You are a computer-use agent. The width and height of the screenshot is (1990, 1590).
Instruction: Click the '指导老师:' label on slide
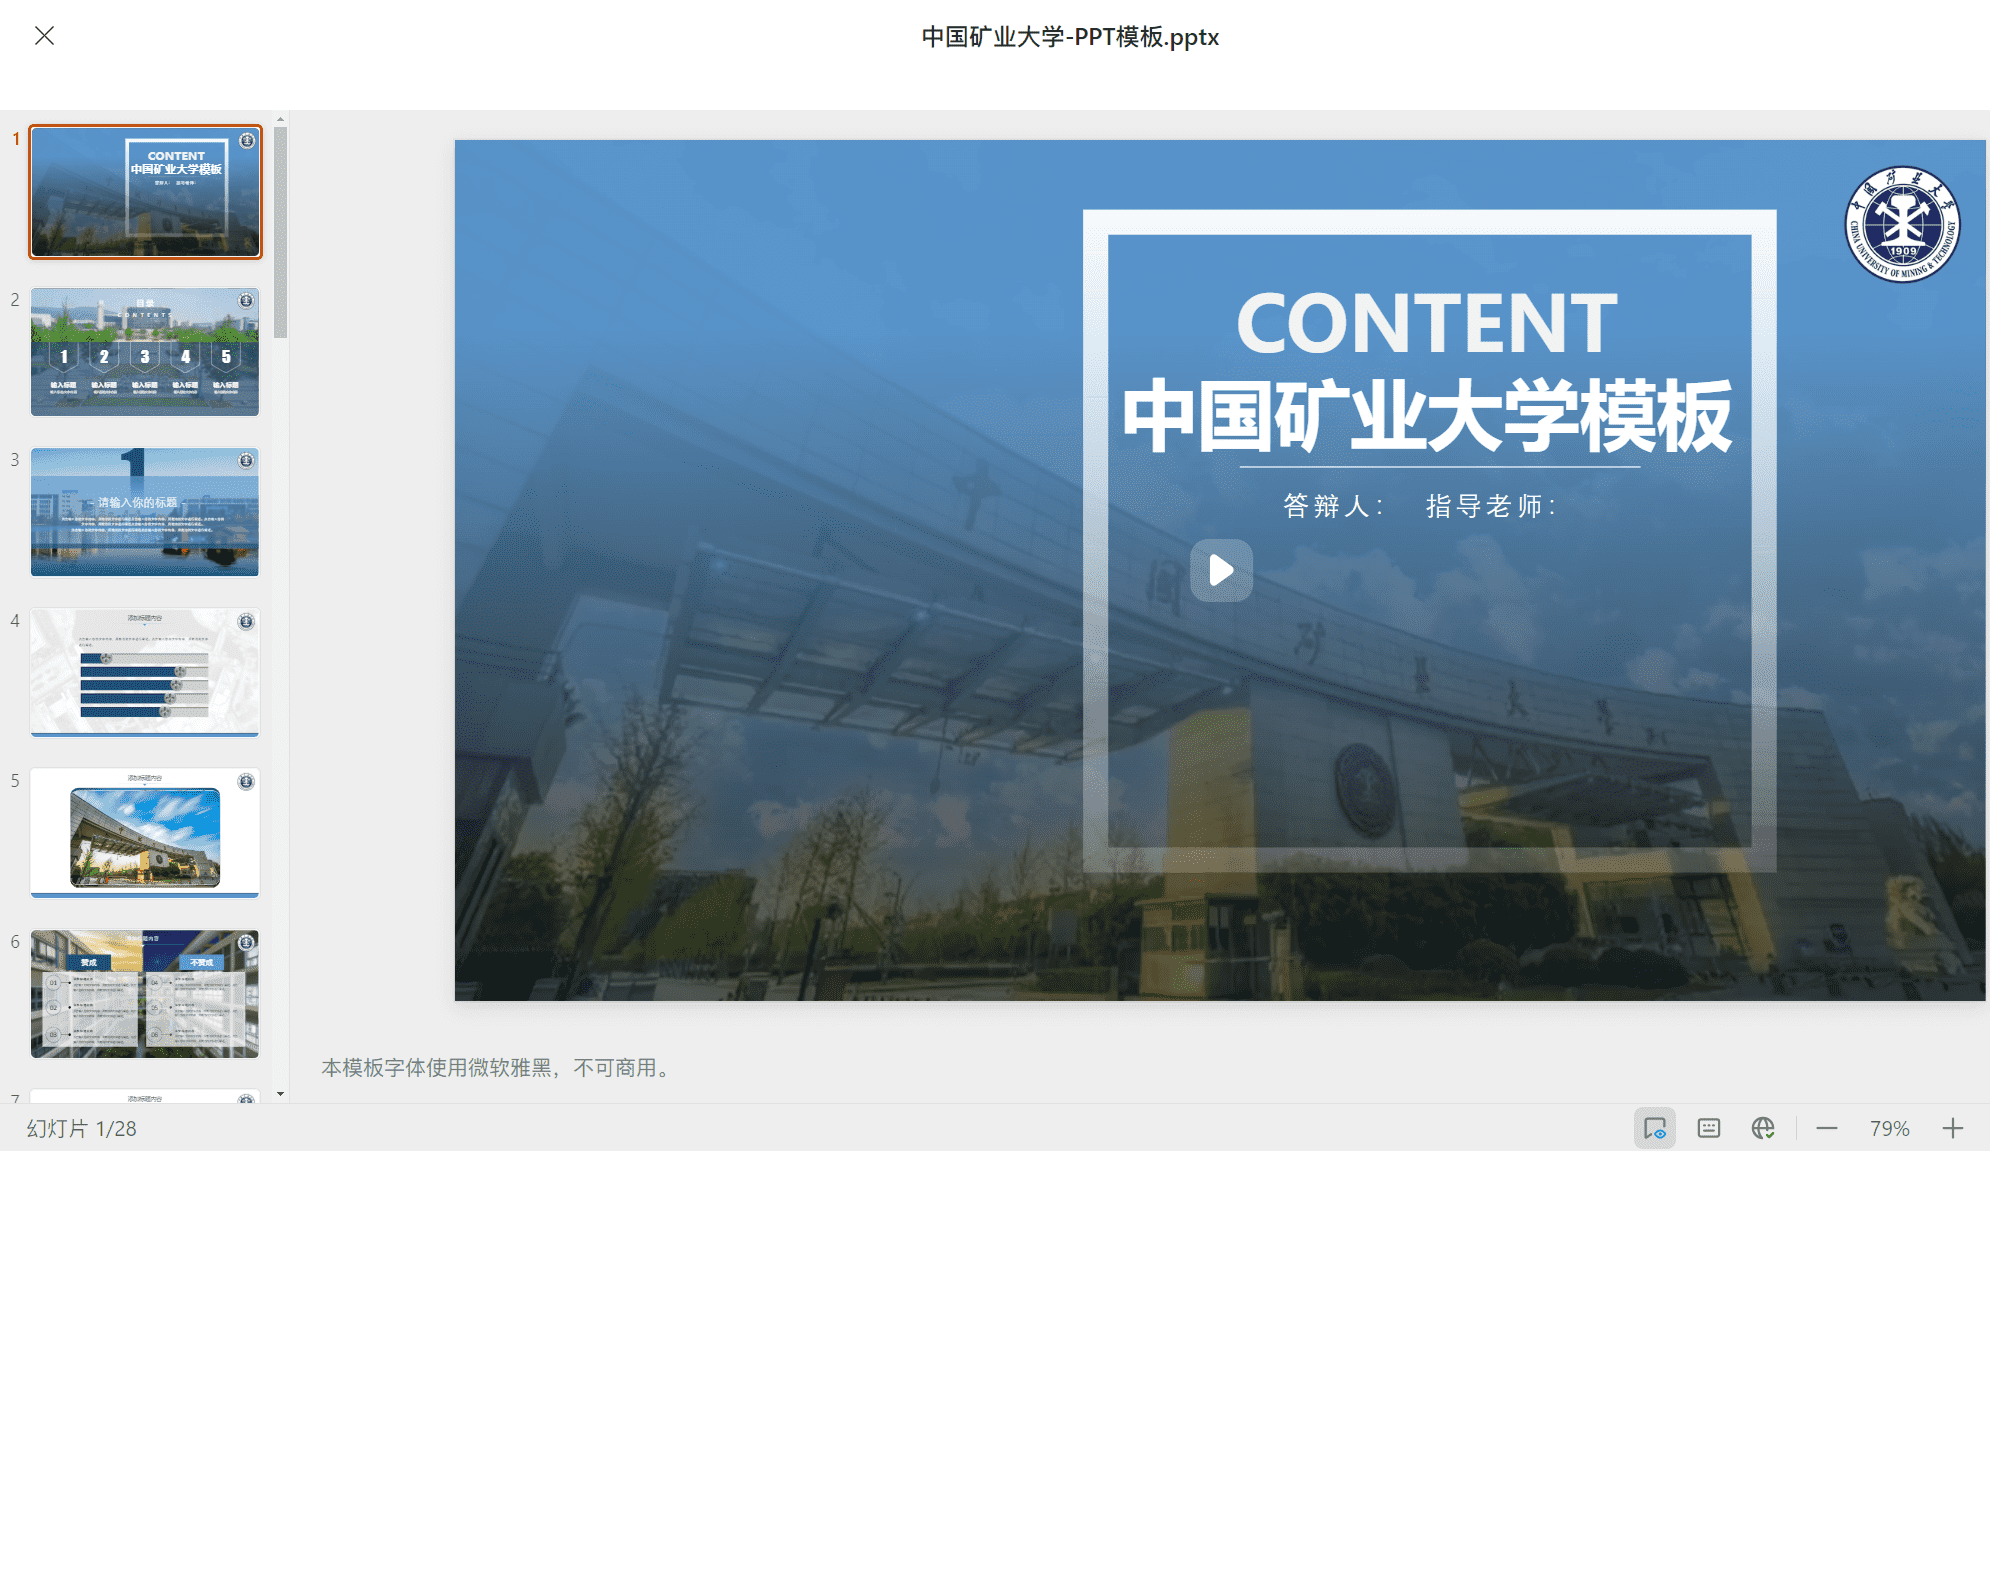(x=1492, y=506)
